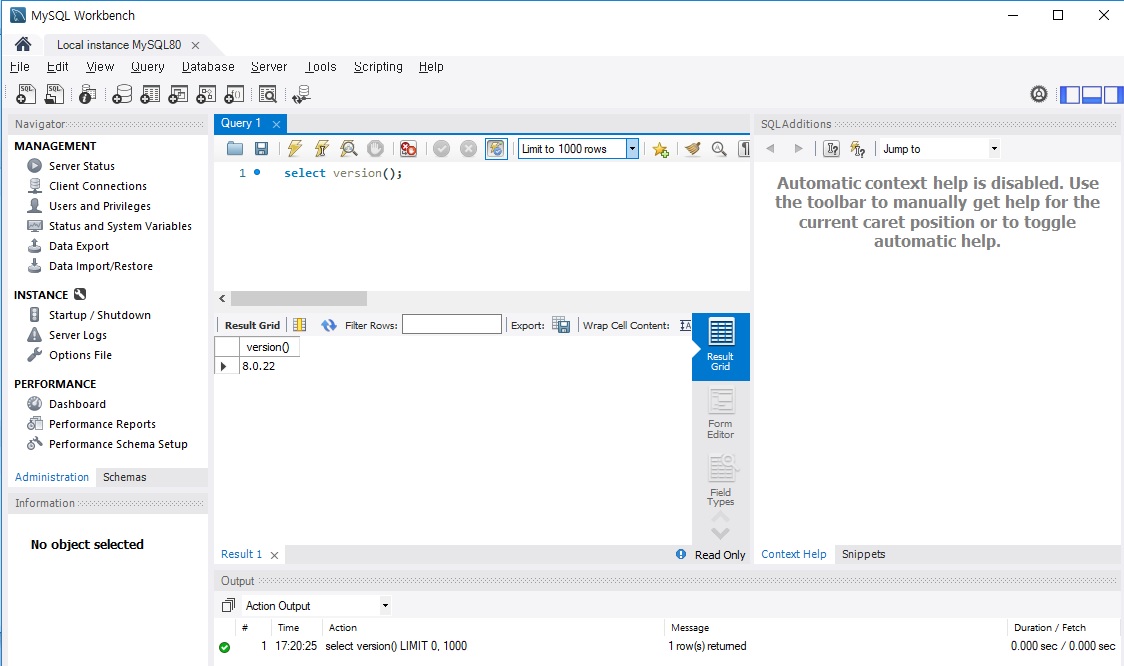
Task: Save snippet to favorites star icon
Action: [660, 149]
